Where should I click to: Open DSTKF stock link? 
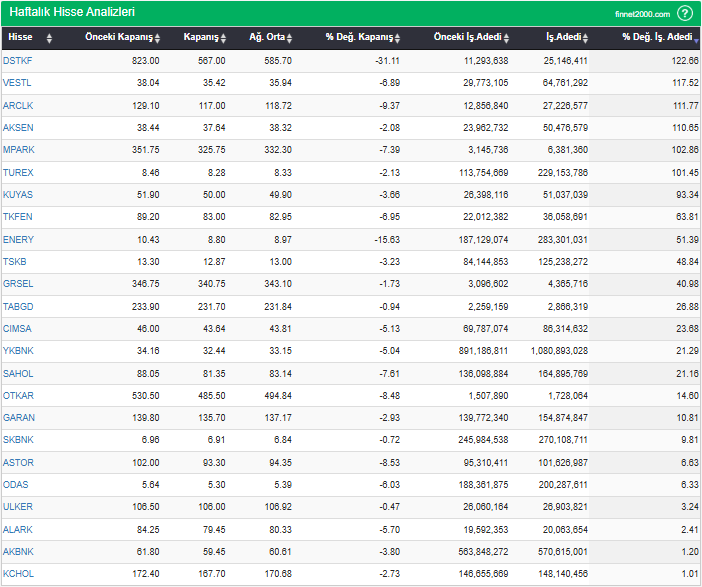click(18, 61)
